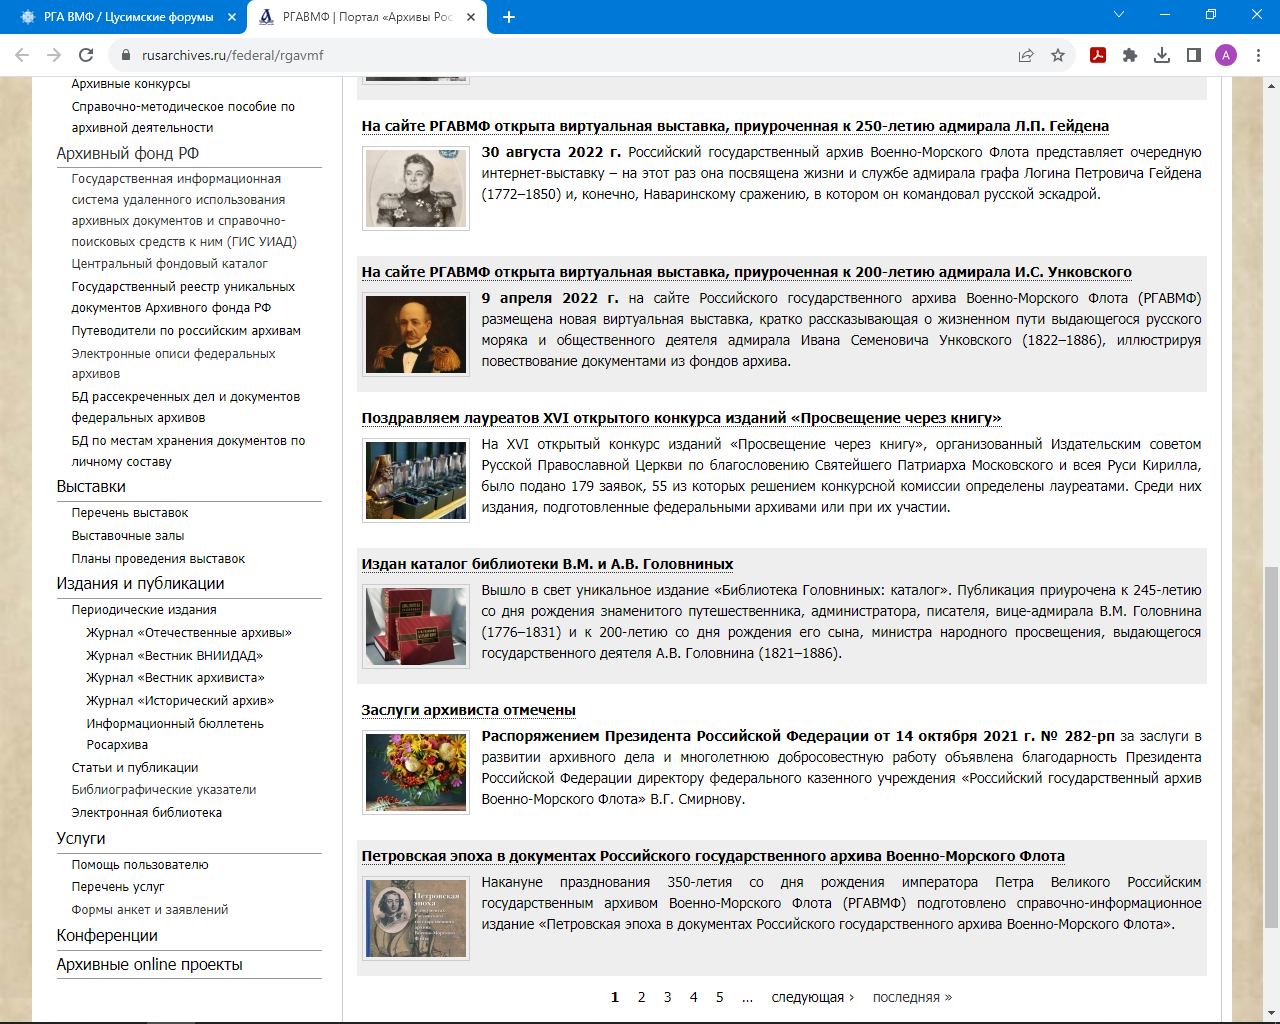Open Просвещение через книгу contest thumbnail
This screenshot has height=1024, width=1280.
click(x=416, y=481)
